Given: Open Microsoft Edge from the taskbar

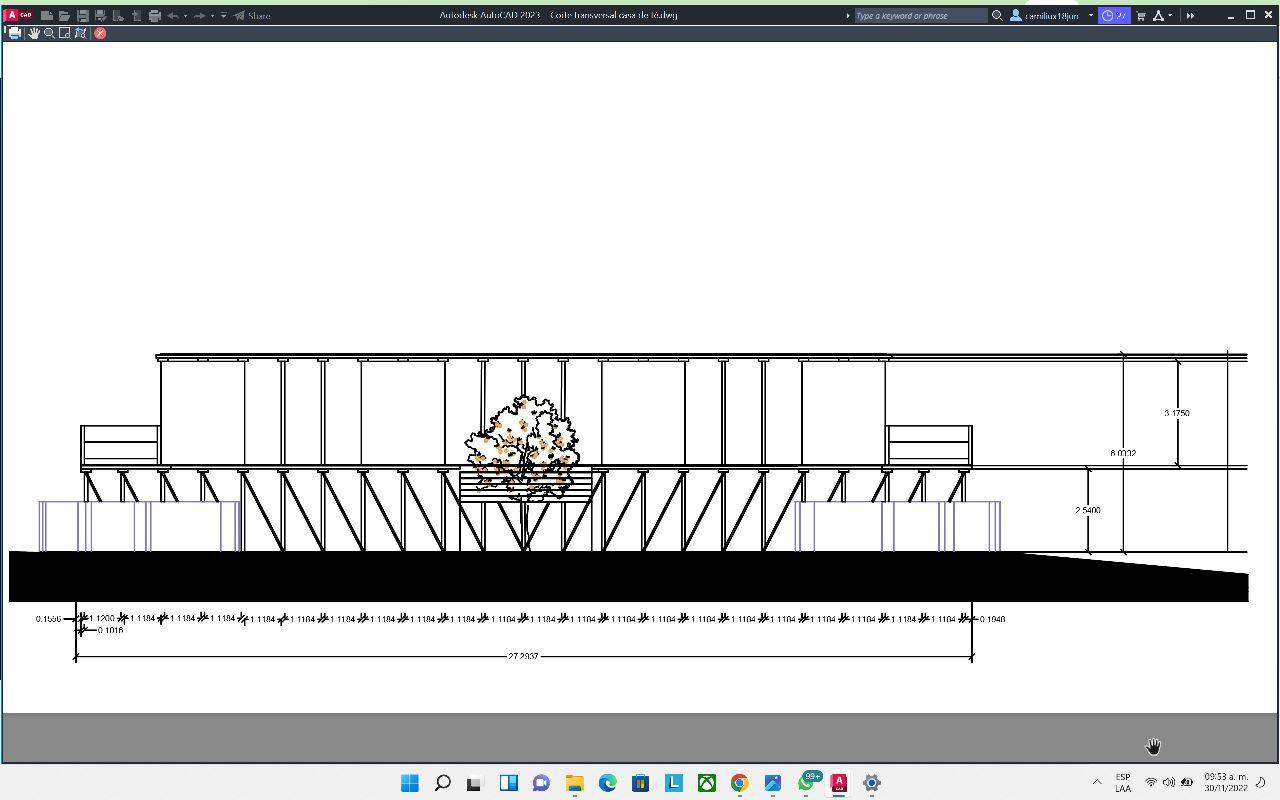Looking at the screenshot, I should 607,783.
